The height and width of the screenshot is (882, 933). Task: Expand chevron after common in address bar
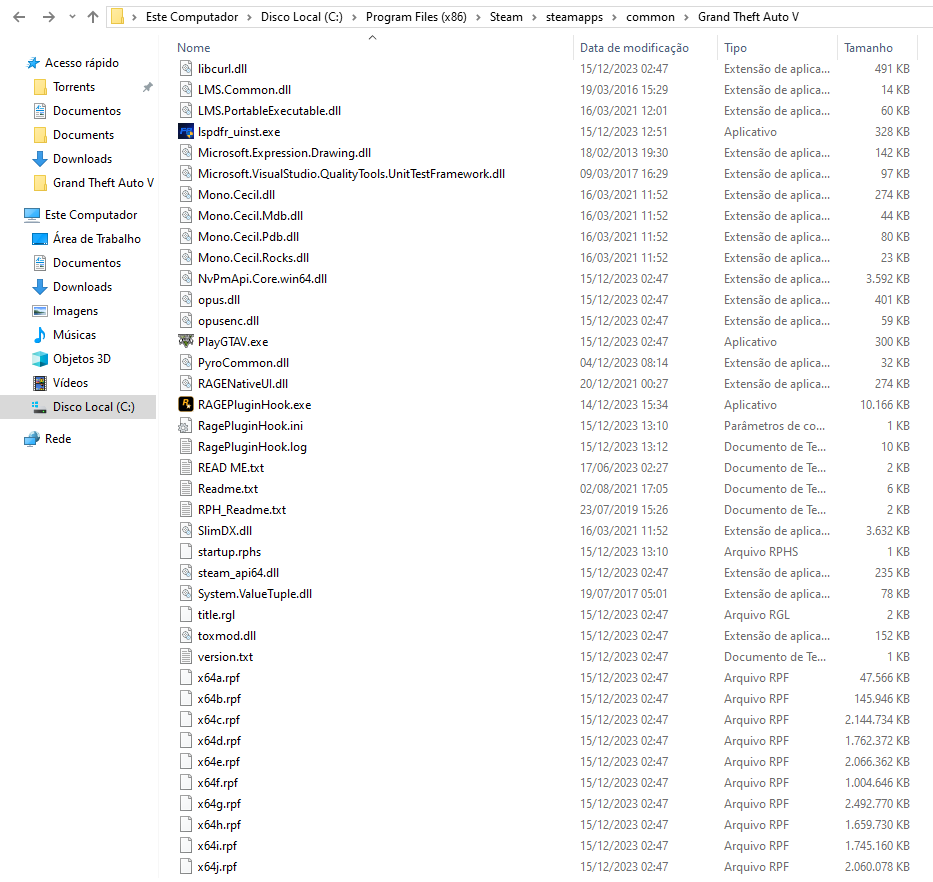tap(687, 17)
